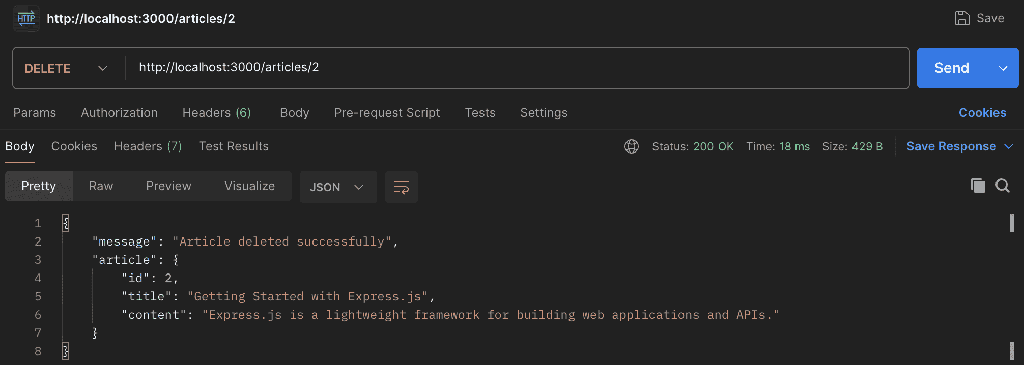
Task: Click into the request URL field
Action: click(517, 68)
